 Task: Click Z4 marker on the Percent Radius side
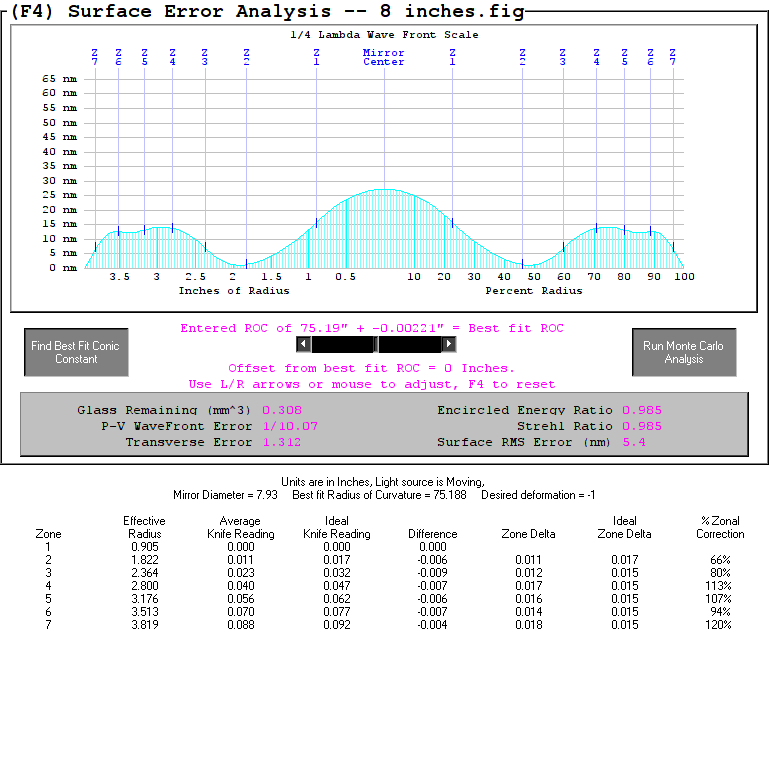point(597,57)
